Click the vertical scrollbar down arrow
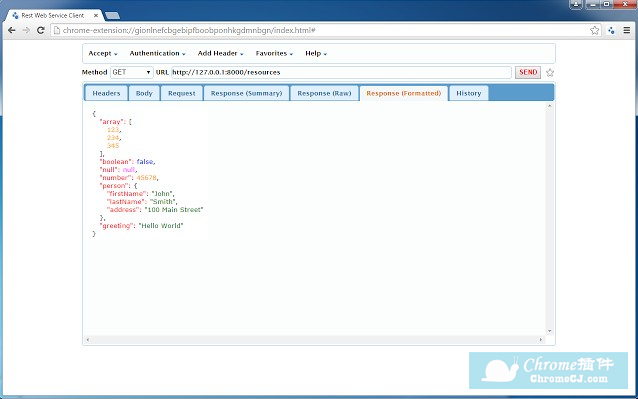Screen dimensions: 638x399 click(x=549, y=331)
